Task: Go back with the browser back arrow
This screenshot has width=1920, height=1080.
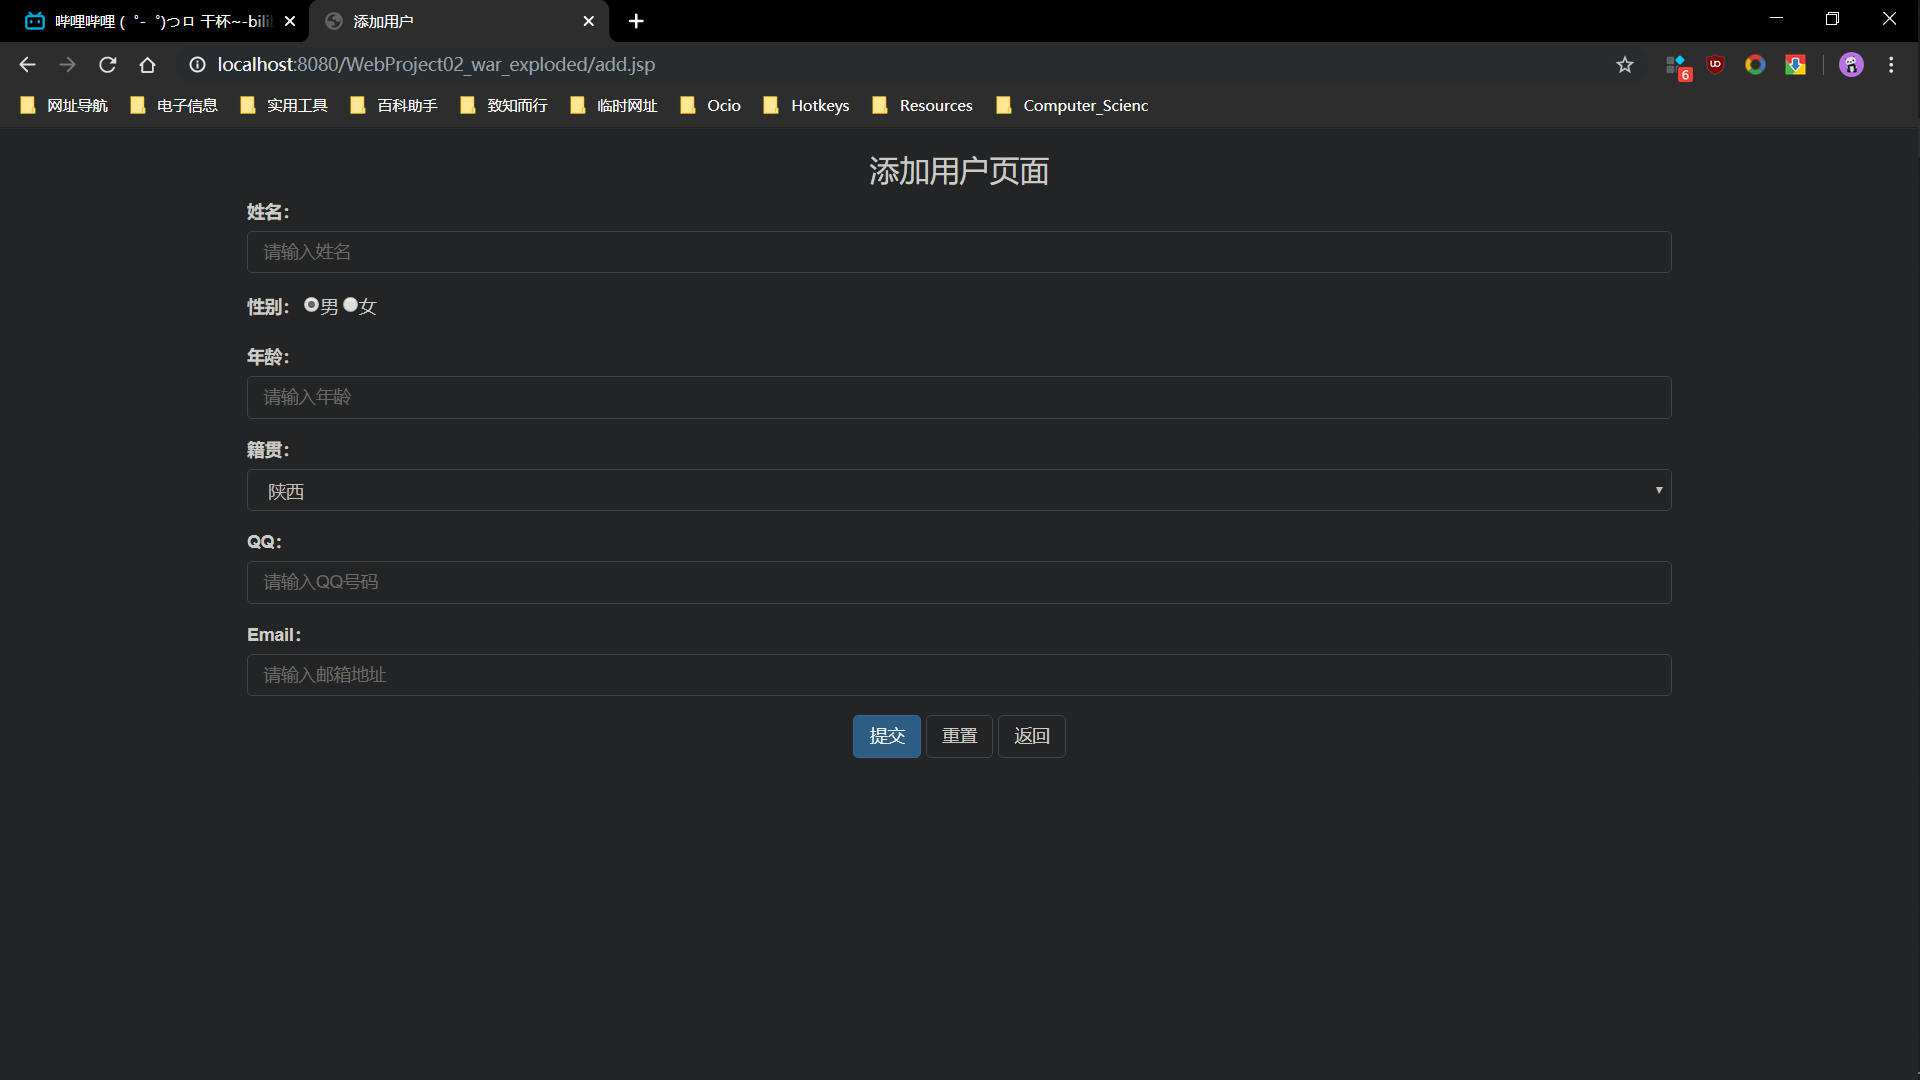Action: [27, 65]
